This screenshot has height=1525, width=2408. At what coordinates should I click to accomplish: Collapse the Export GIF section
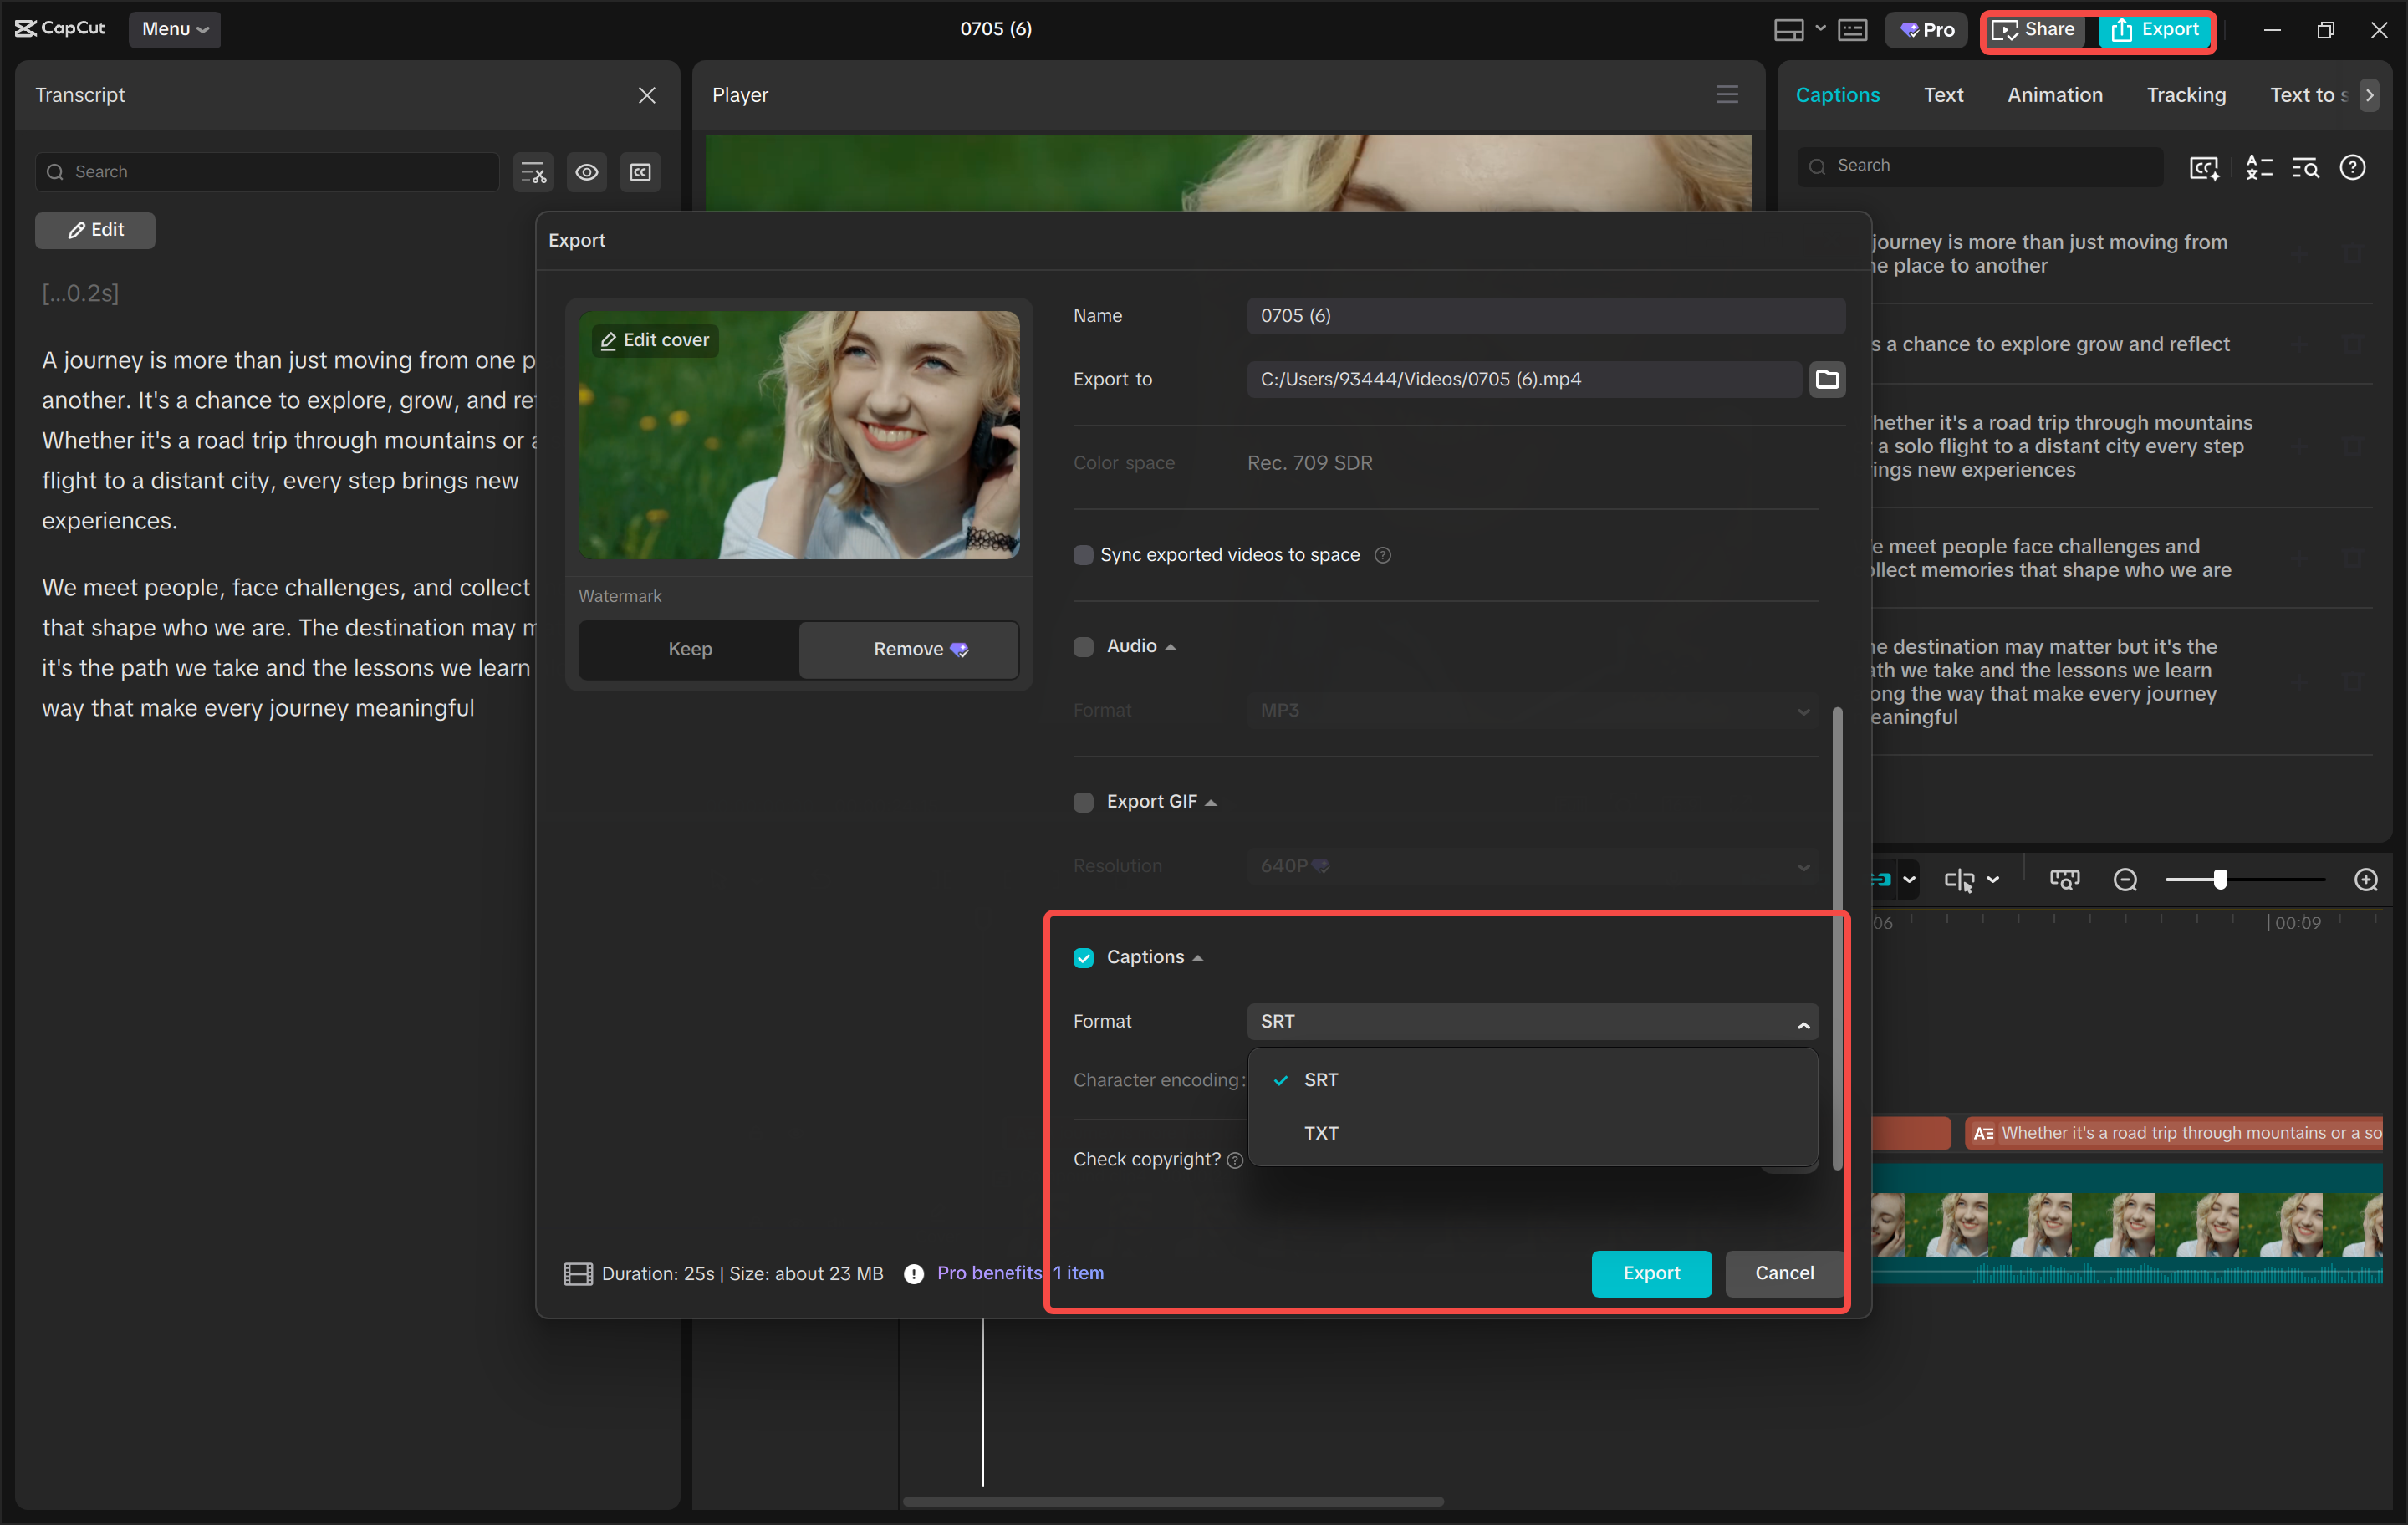[1210, 801]
